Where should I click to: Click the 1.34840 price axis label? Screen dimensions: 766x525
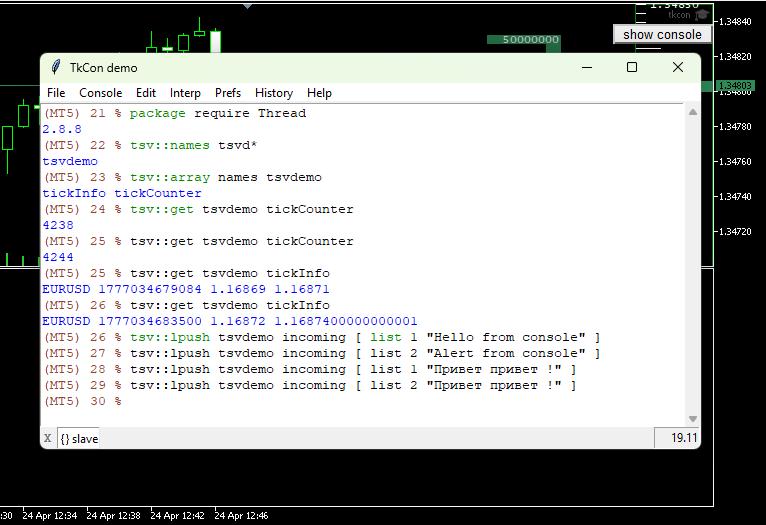point(735,21)
